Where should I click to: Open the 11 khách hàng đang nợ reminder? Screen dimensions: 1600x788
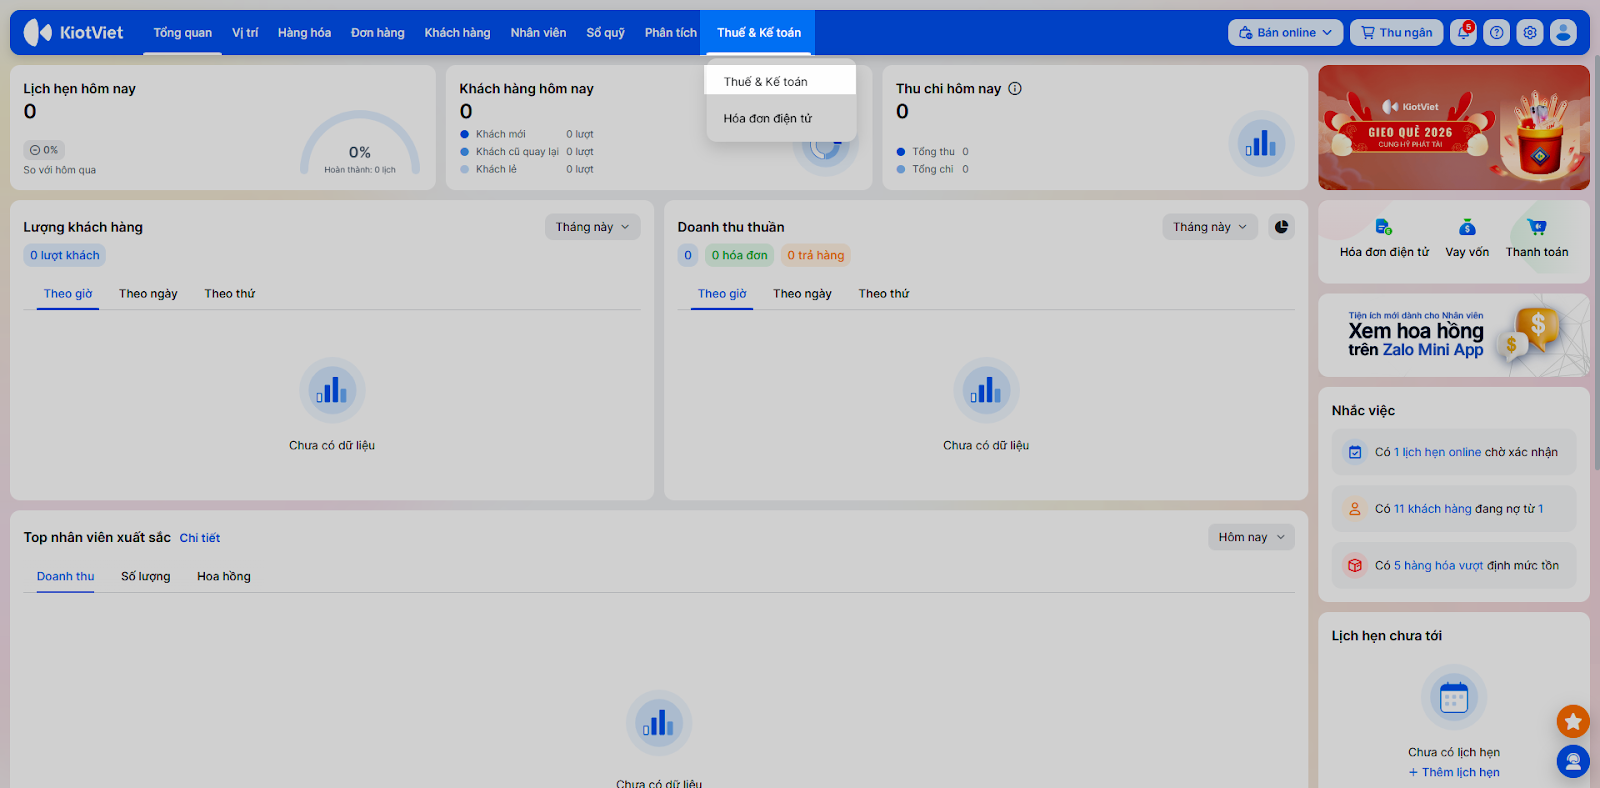[x=1454, y=509]
